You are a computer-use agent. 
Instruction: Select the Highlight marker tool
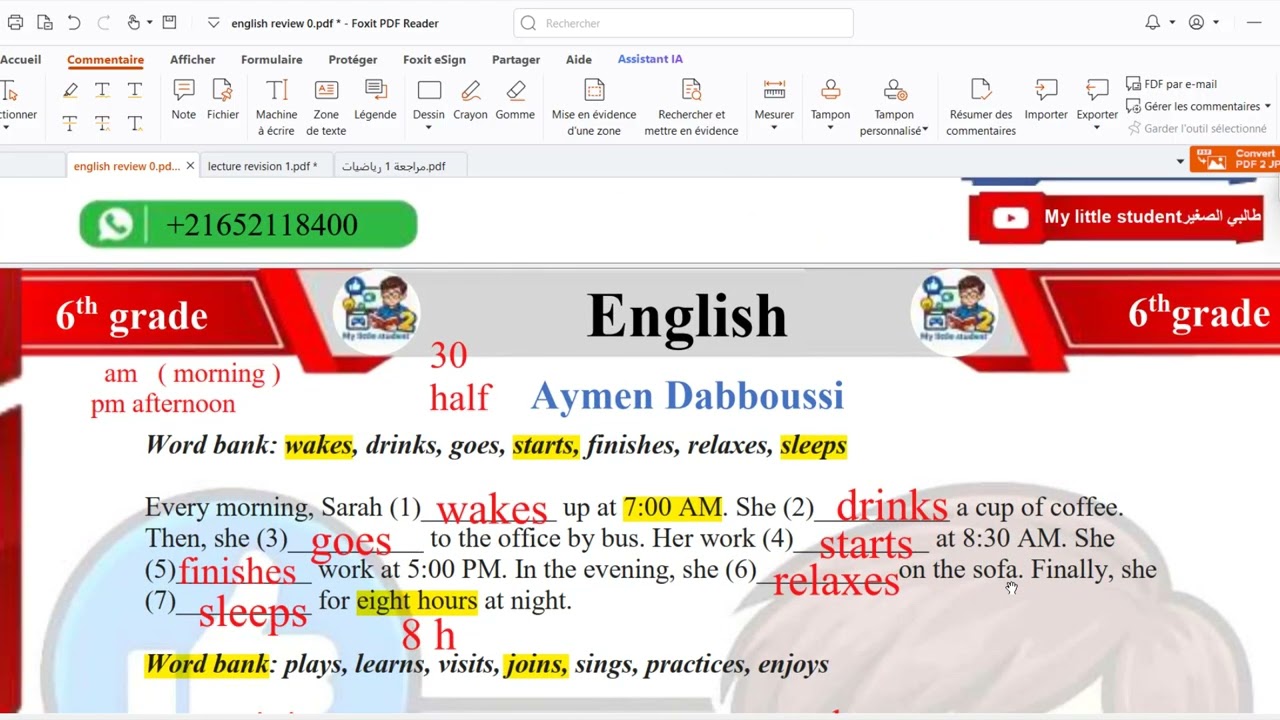click(70, 90)
